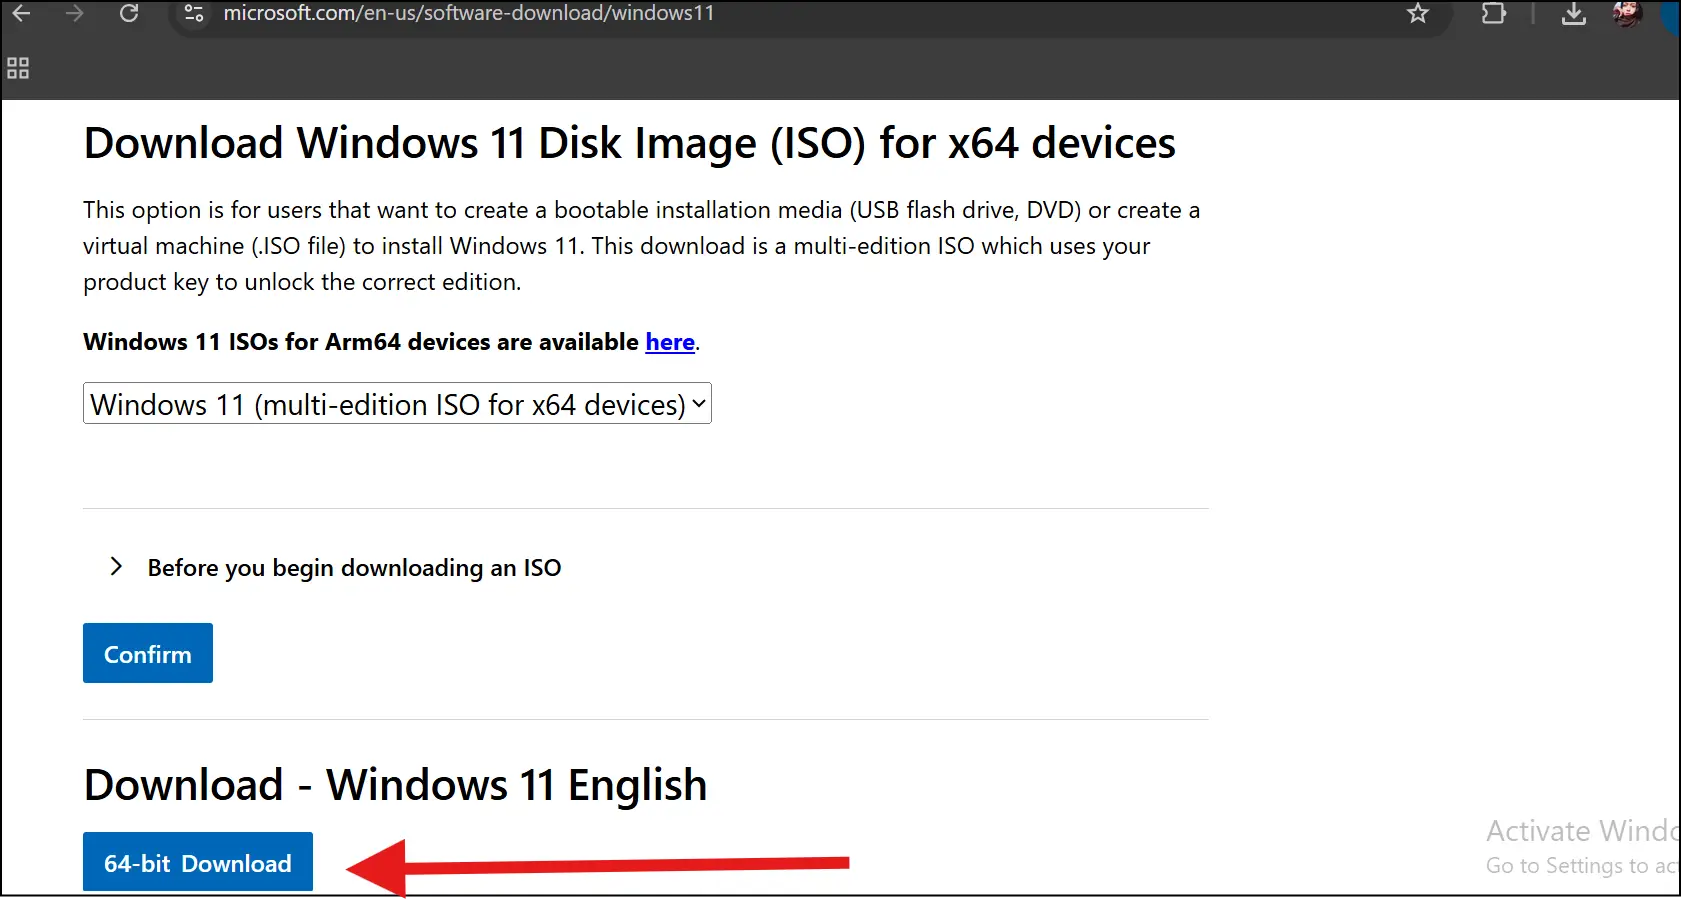Screen dimensions: 1681x899
Task: Bookmark this page with the star icon
Action: (x=1417, y=14)
